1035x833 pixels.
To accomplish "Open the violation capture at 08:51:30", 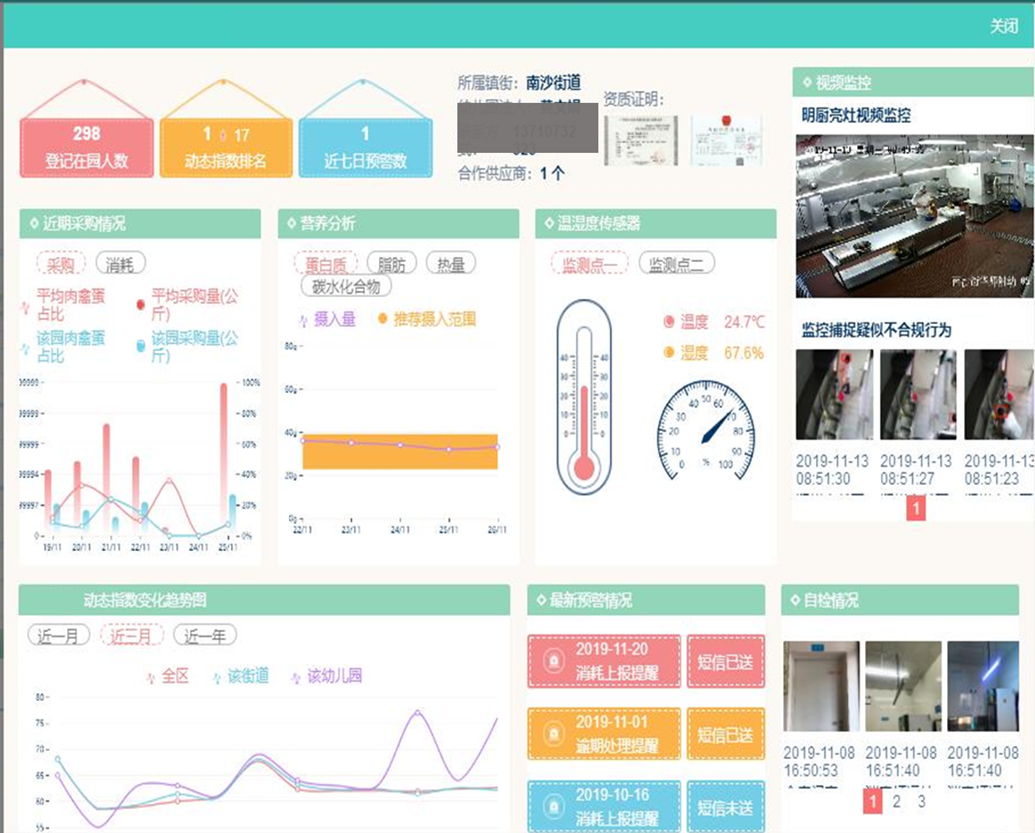I will pyautogui.click(x=834, y=395).
